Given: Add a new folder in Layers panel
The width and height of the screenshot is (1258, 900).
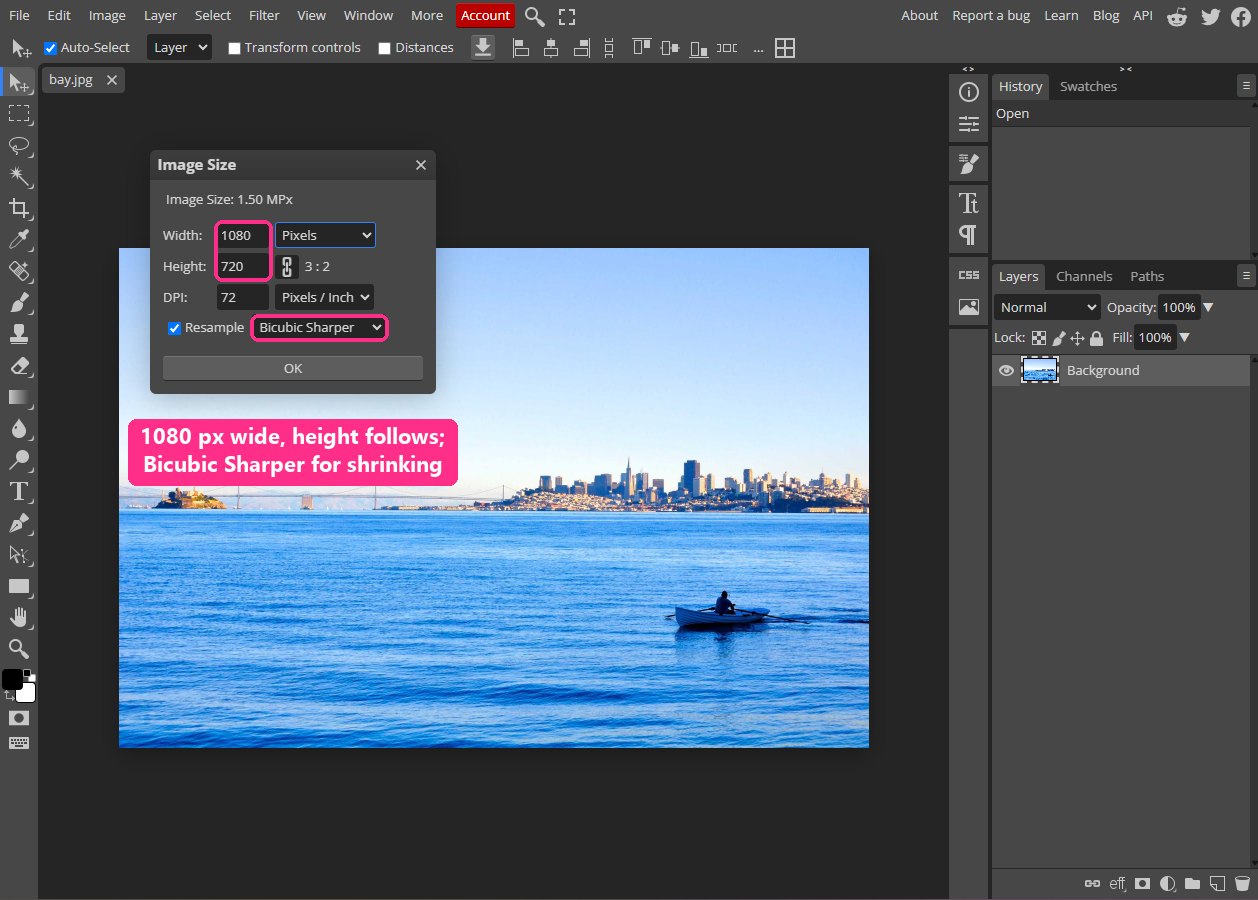Looking at the screenshot, I should 1192,883.
